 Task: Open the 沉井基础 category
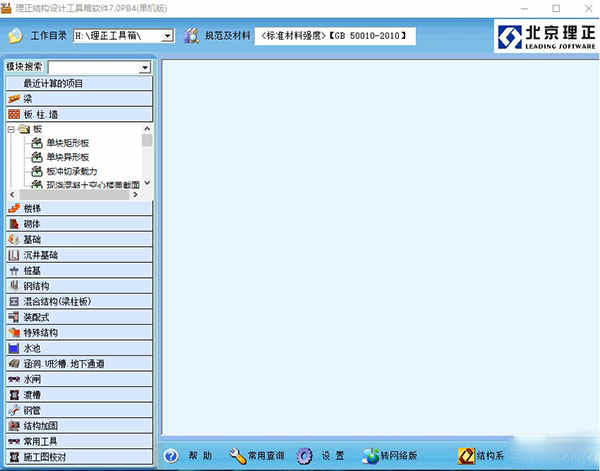pos(79,255)
